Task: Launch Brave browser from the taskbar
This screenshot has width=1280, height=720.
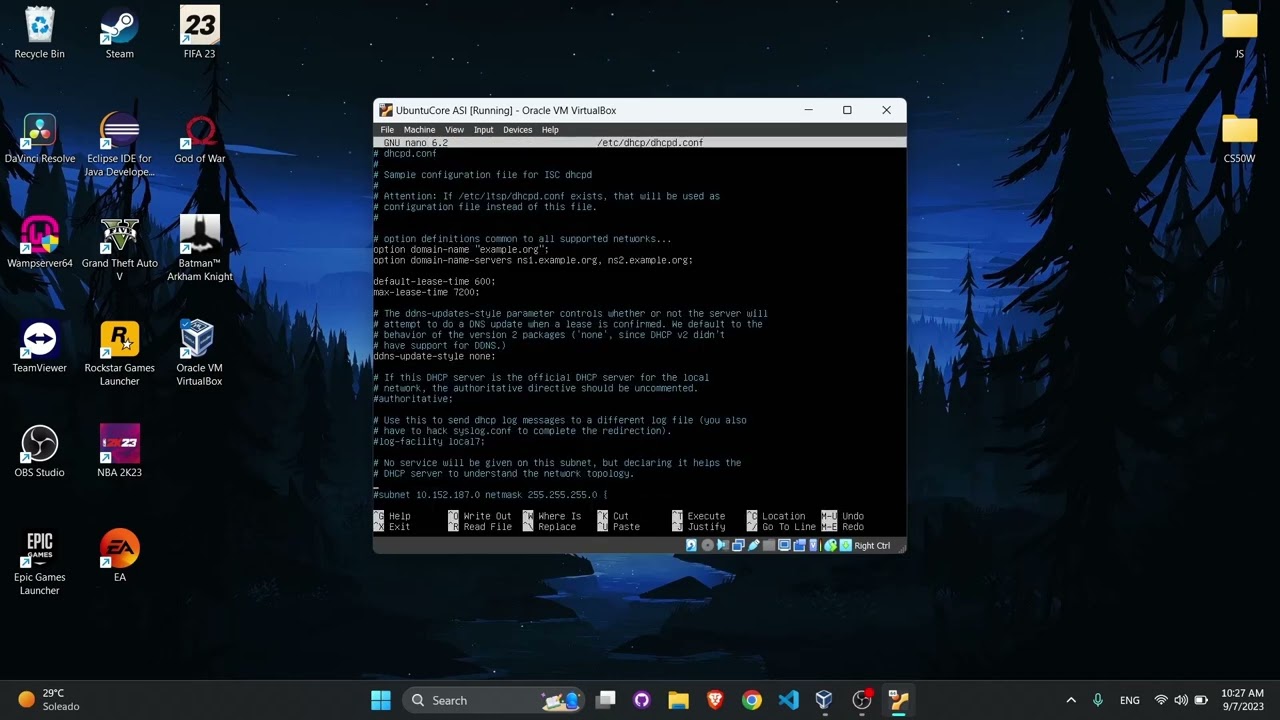Action: tap(715, 700)
